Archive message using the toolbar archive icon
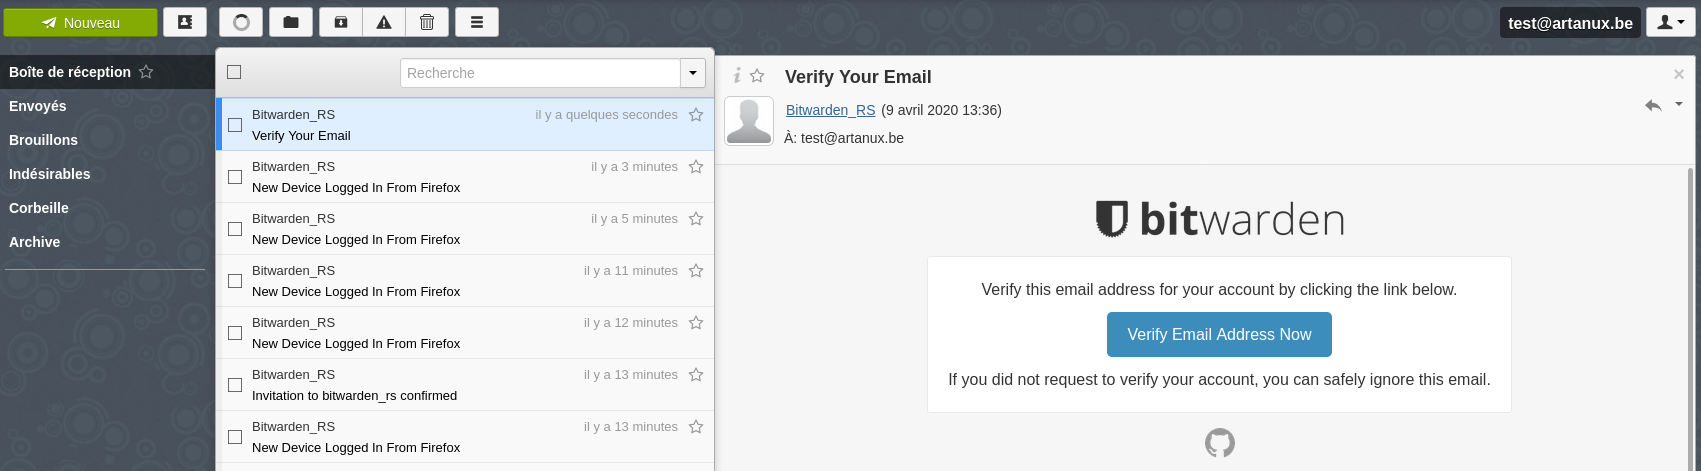 341,22
